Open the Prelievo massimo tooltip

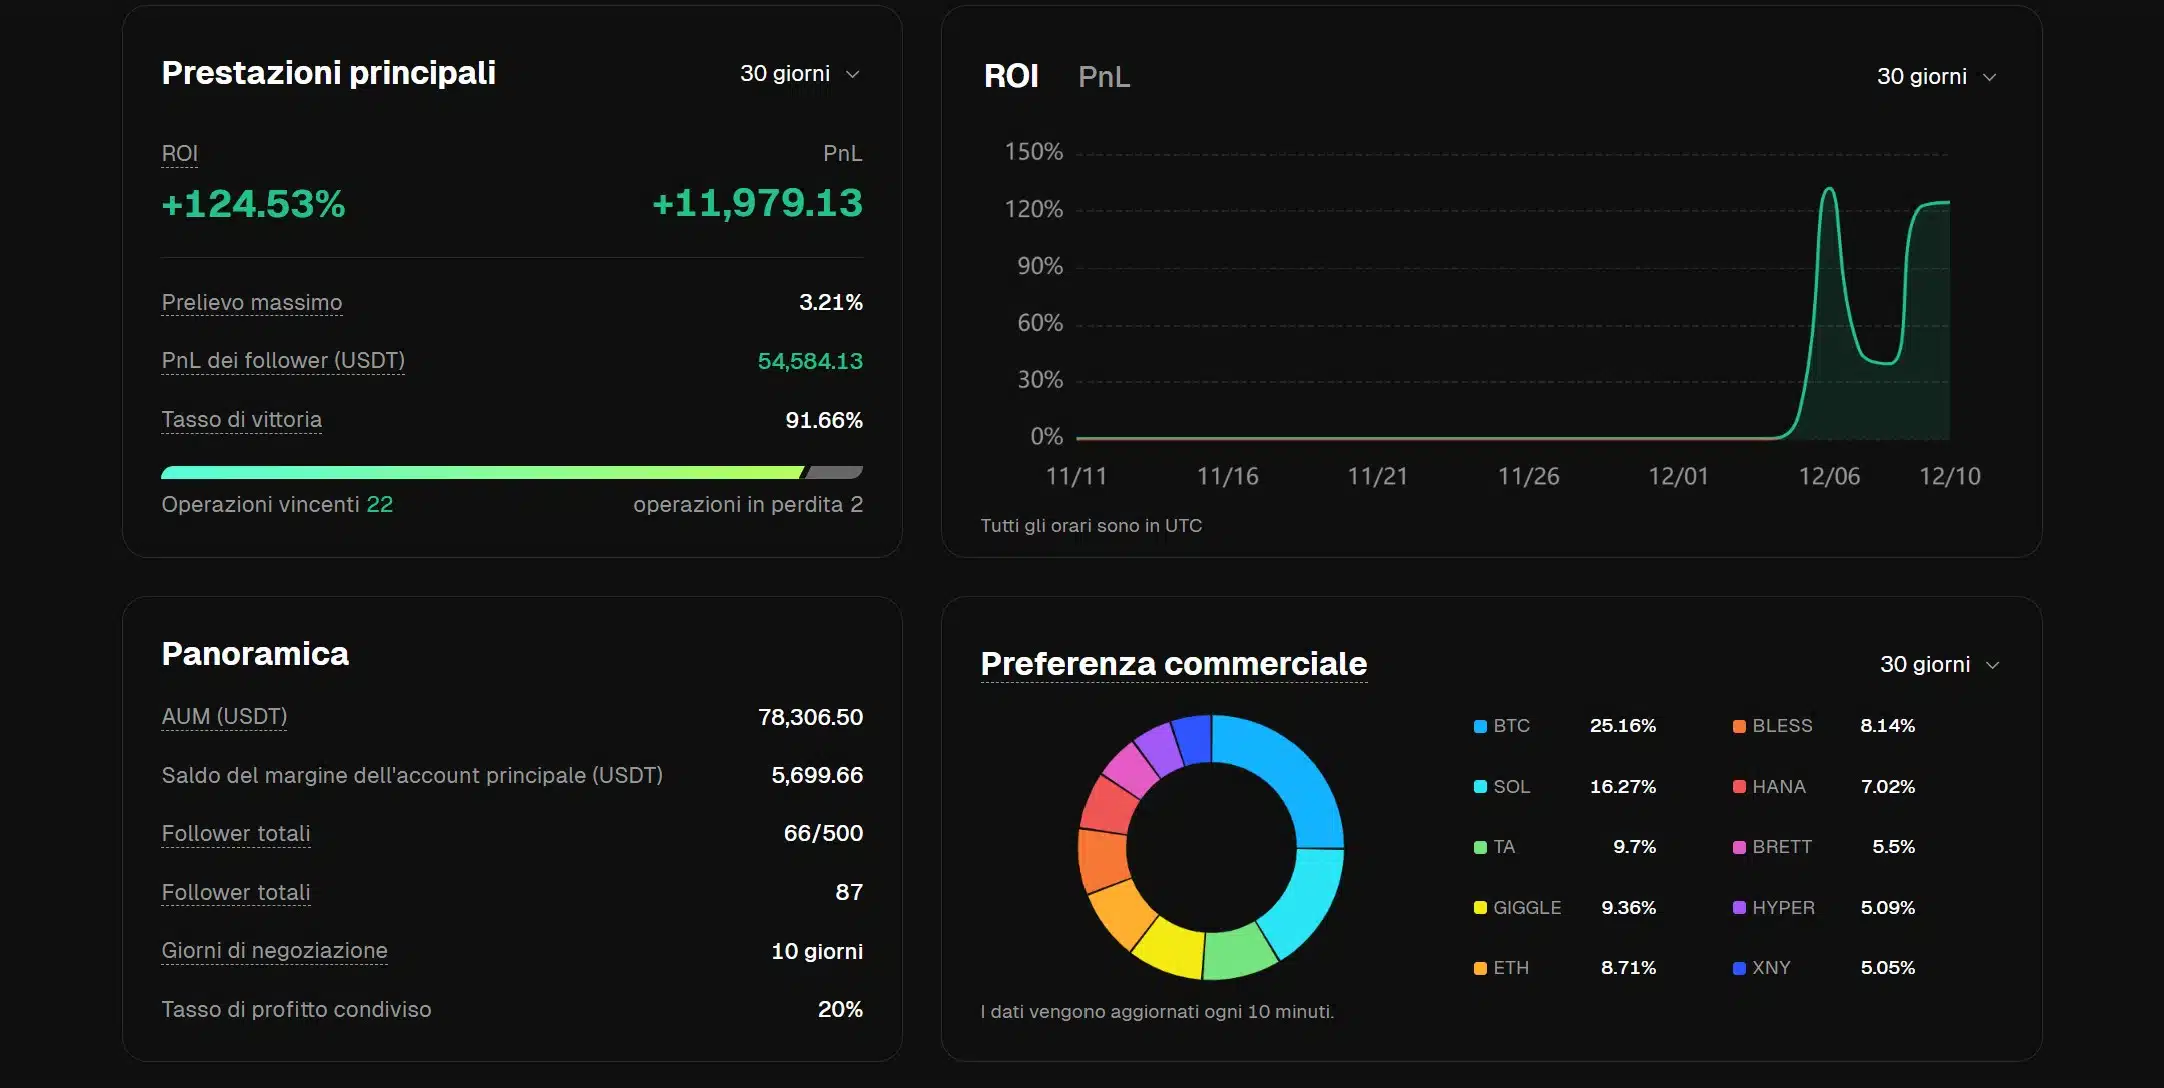(x=251, y=302)
